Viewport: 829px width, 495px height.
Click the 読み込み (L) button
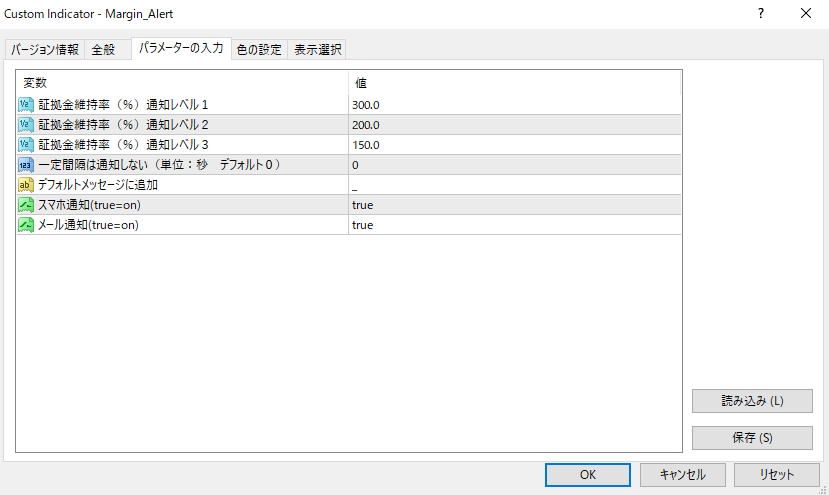click(x=752, y=401)
